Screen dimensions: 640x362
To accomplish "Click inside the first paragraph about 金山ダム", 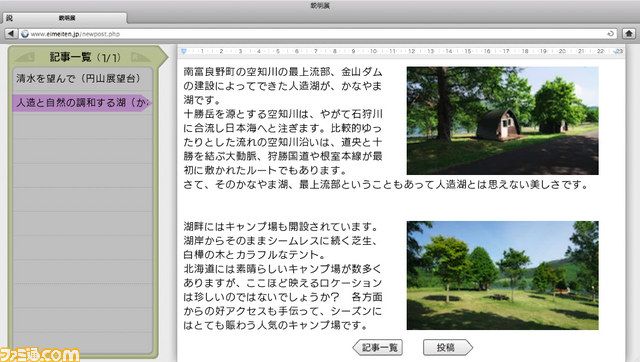I will [x=283, y=86].
